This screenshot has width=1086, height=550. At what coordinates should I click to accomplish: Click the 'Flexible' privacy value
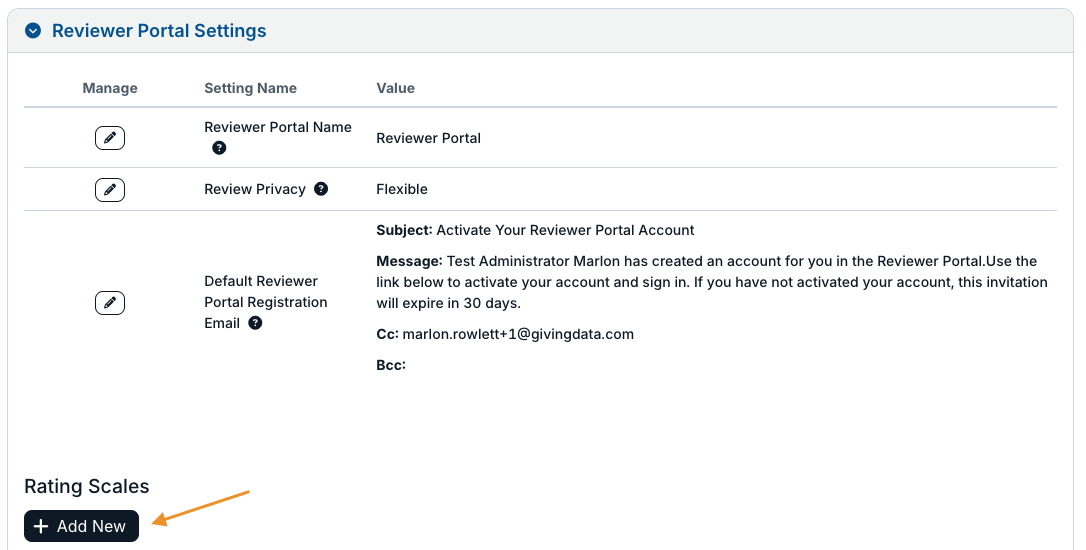click(x=402, y=189)
